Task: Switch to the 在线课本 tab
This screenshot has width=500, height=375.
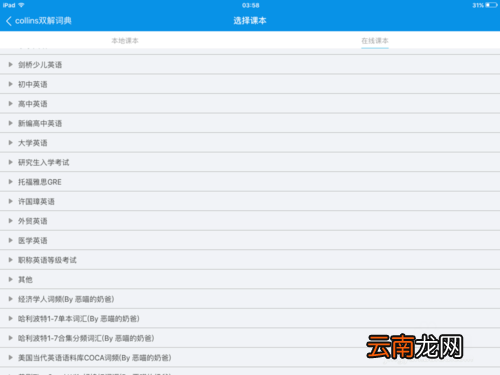Action: pyautogui.click(x=375, y=41)
